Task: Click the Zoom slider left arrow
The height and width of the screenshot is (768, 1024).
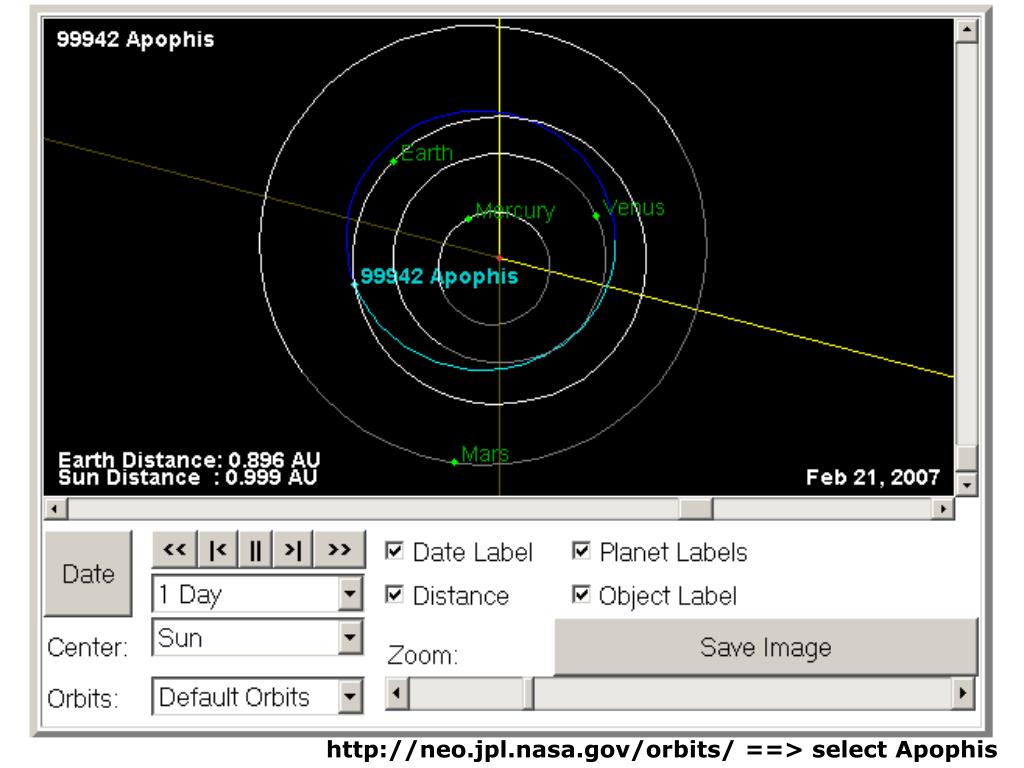Action: 396,694
